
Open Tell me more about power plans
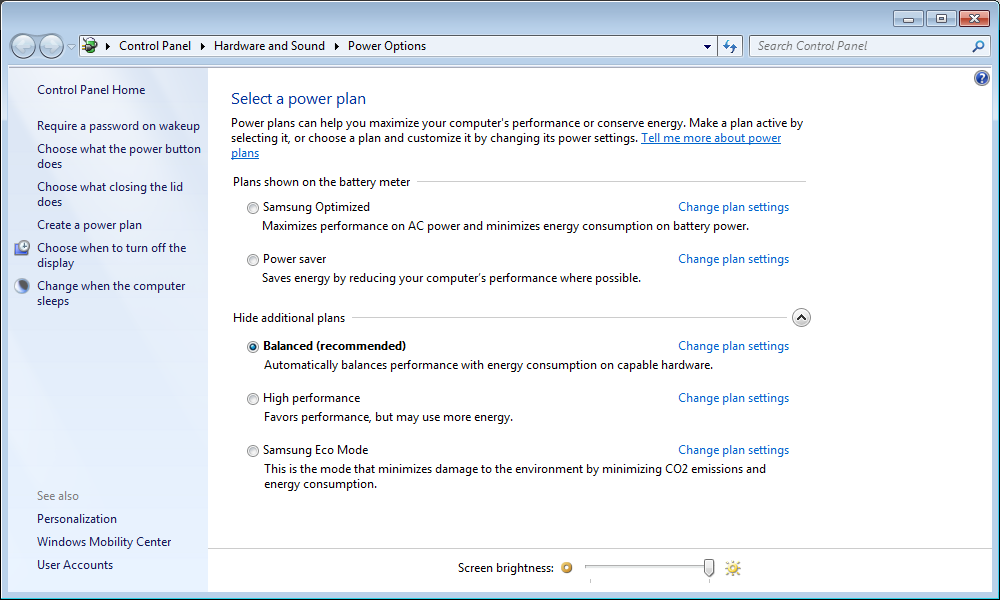[710, 138]
